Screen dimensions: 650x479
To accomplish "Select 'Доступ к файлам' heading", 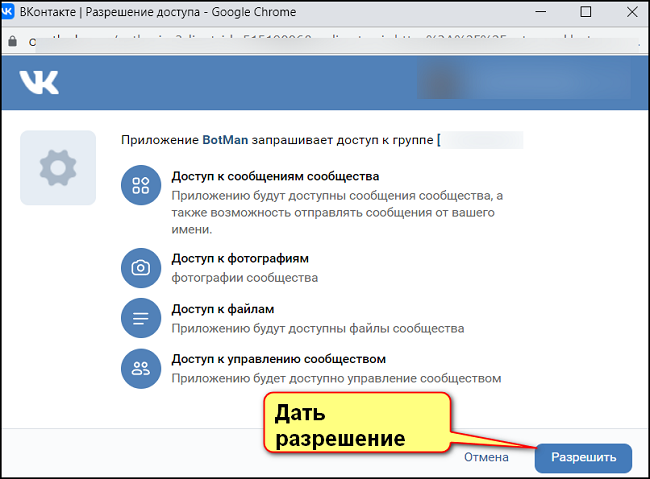I will click(x=223, y=309).
